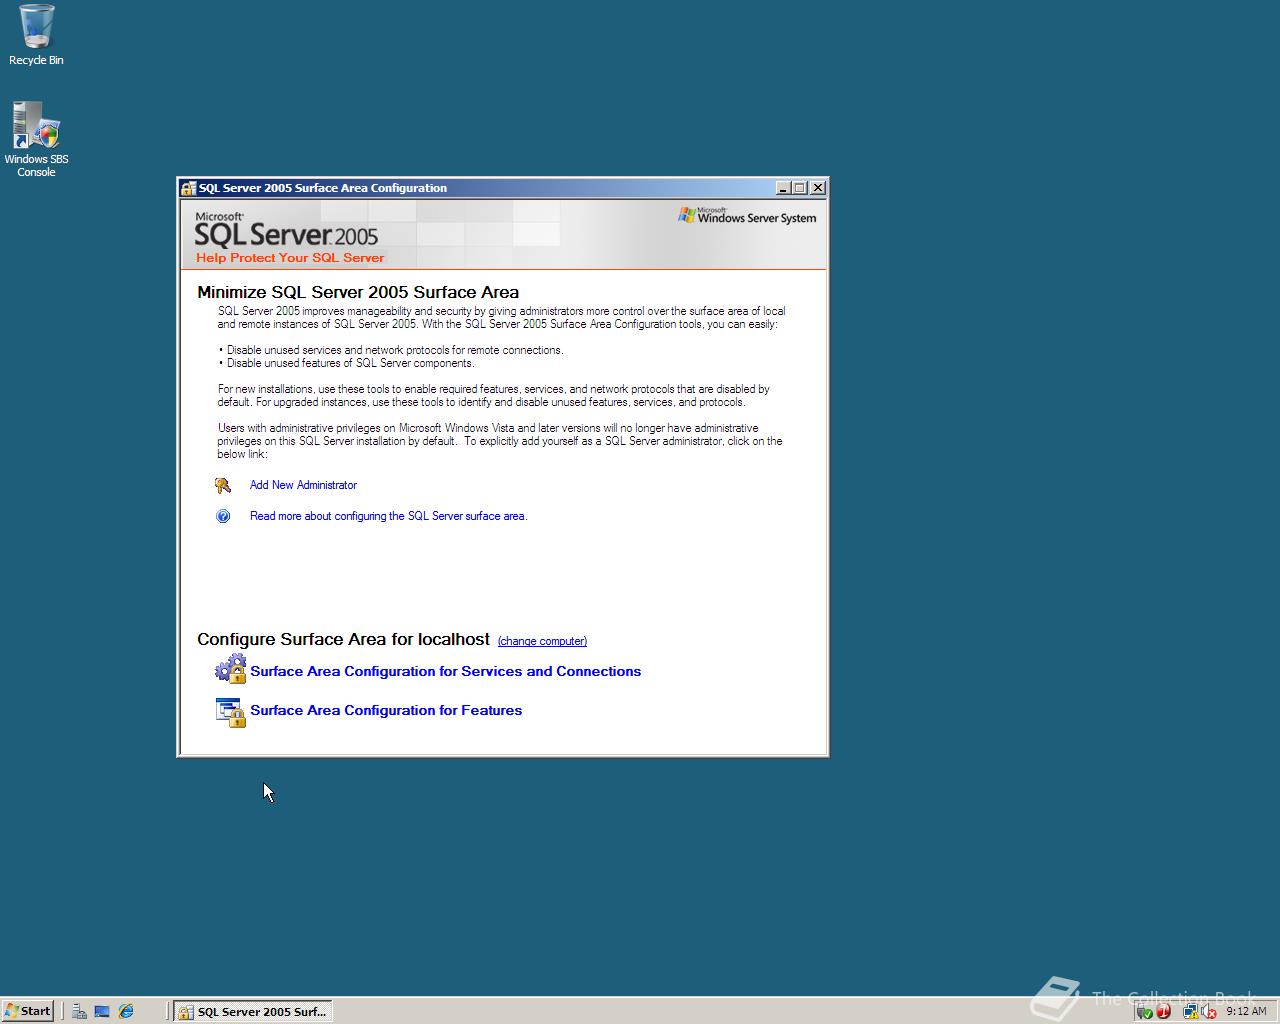Open Surface Area Configuration for Services and Connections
This screenshot has width=1280, height=1024.
[445, 671]
